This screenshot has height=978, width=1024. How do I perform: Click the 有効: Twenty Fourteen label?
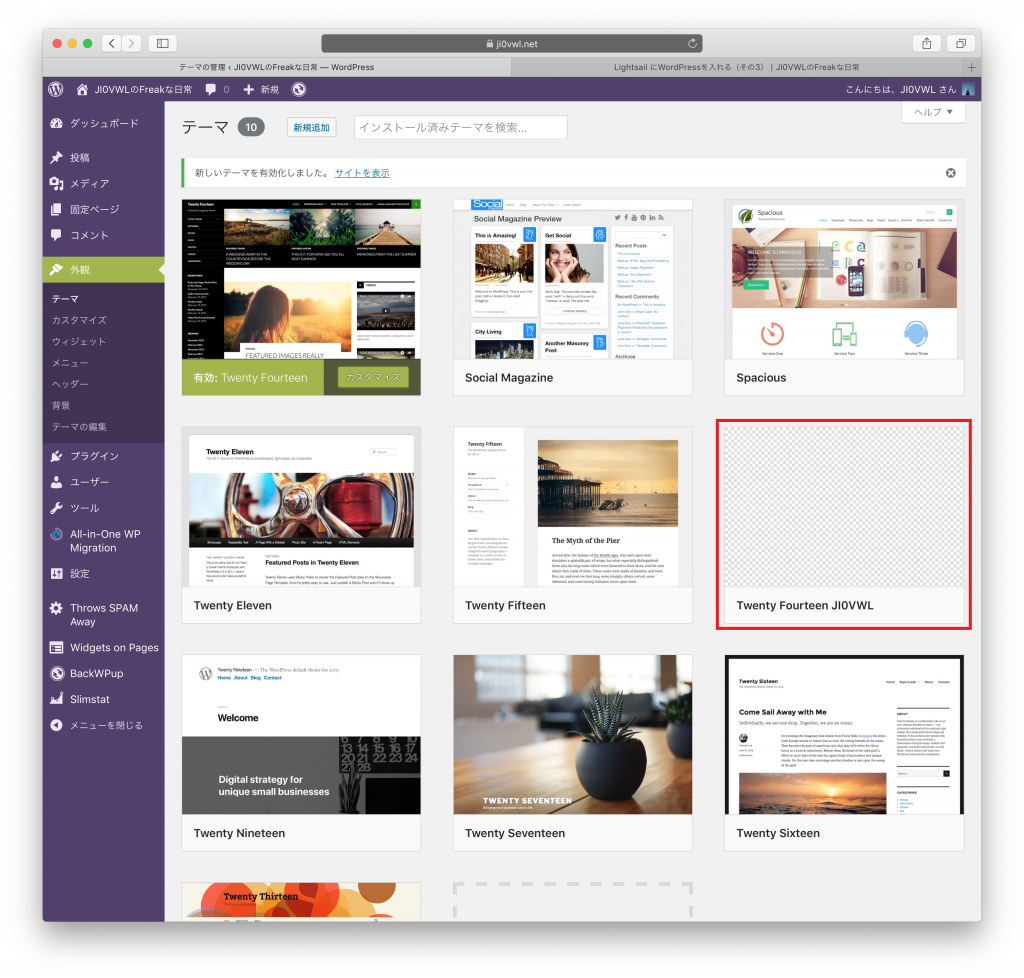(x=250, y=377)
